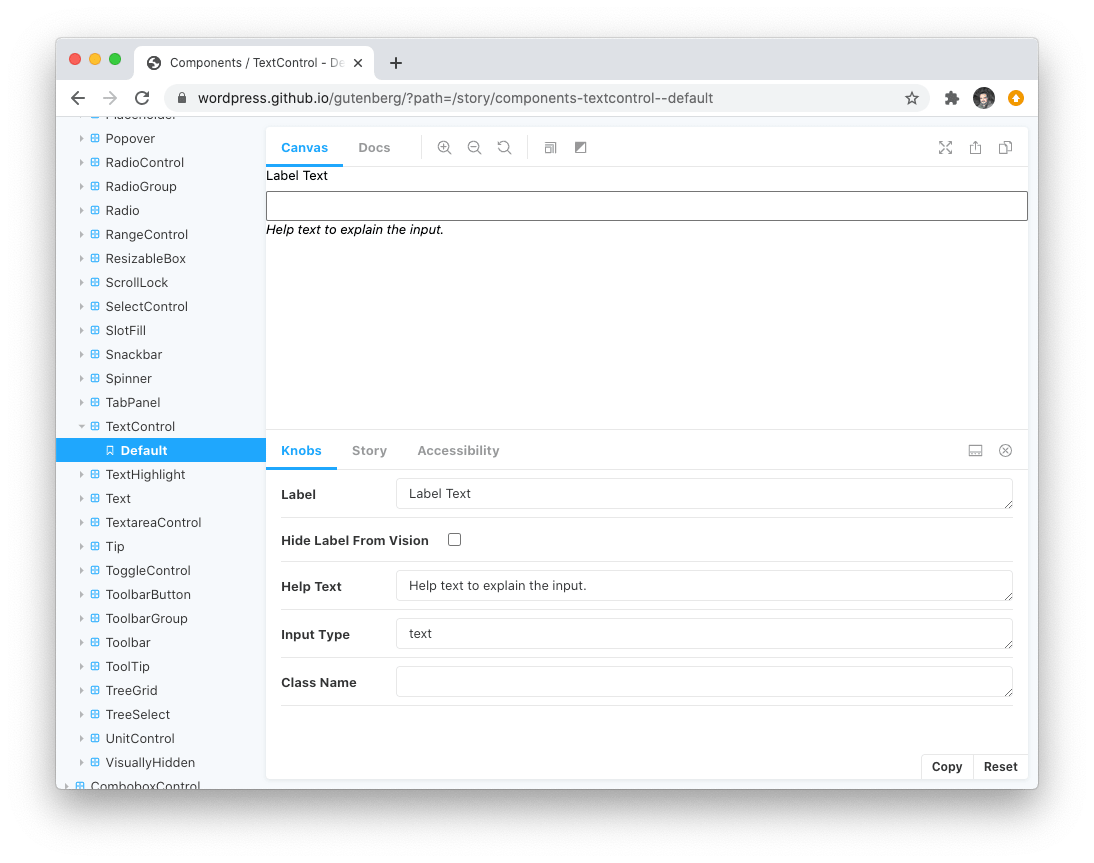Open canvas in new tab icon

[975, 147]
